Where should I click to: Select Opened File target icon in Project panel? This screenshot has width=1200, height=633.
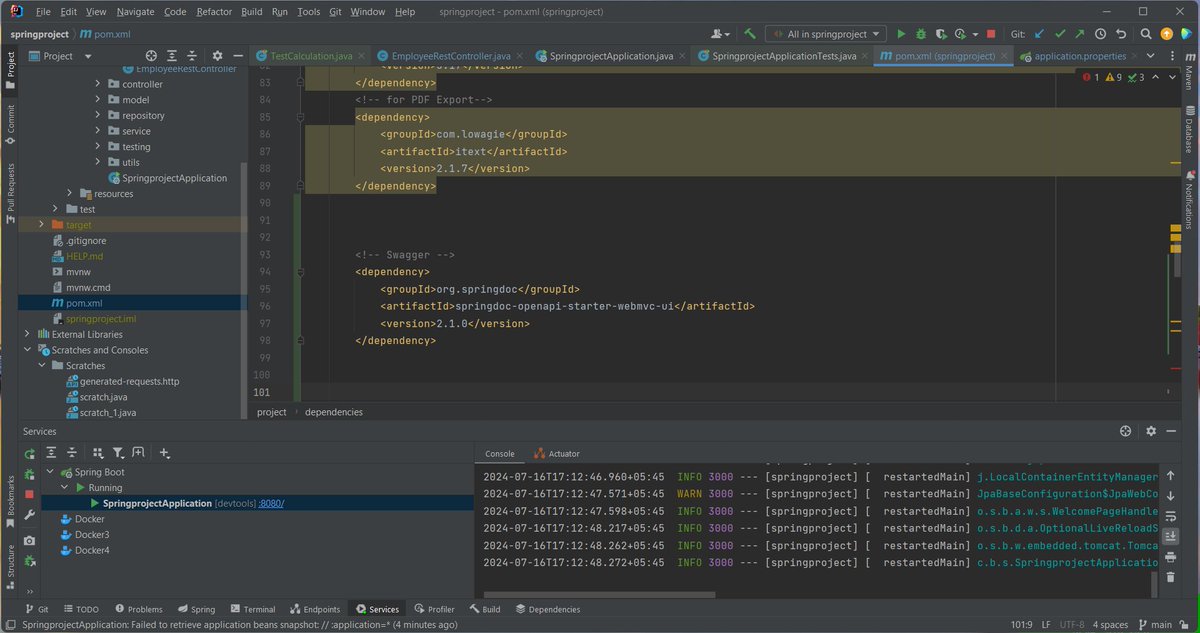click(152, 56)
